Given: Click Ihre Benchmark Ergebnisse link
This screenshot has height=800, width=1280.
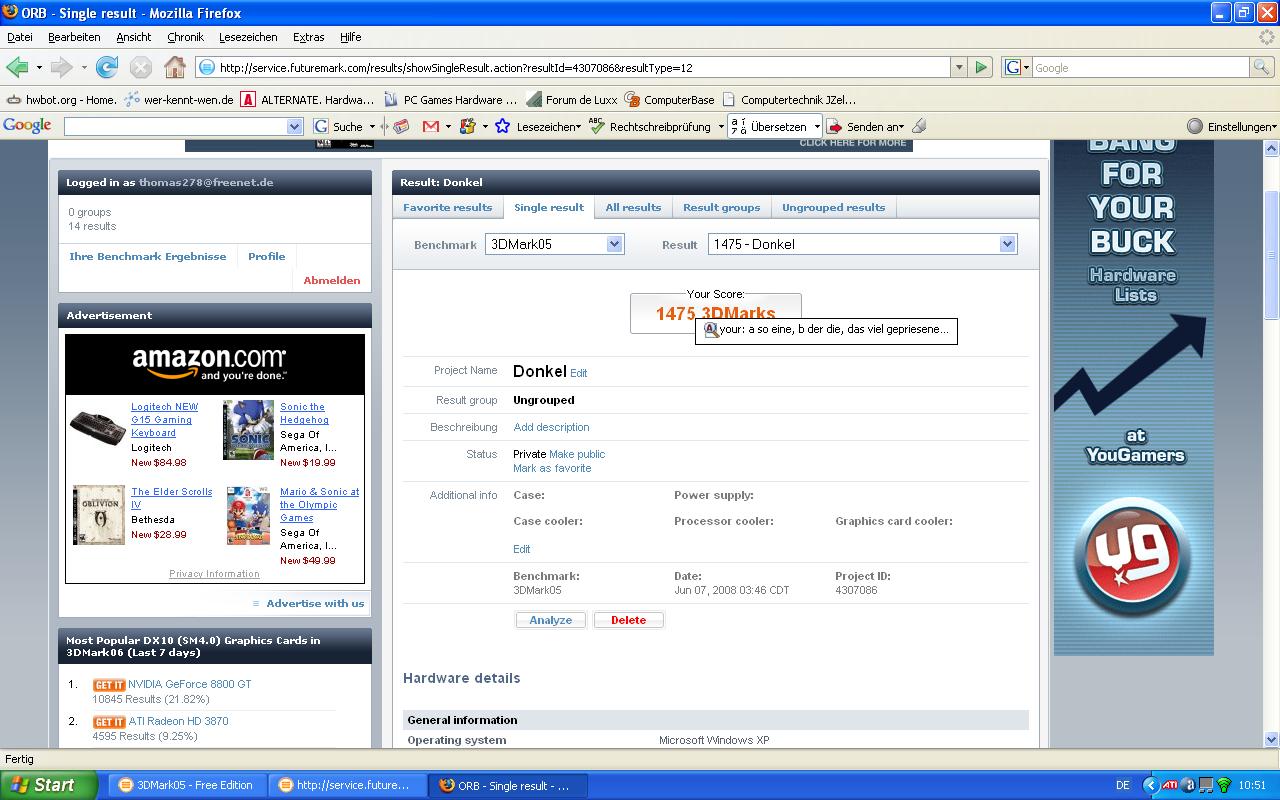Looking at the screenshot, I should point(148,256).
